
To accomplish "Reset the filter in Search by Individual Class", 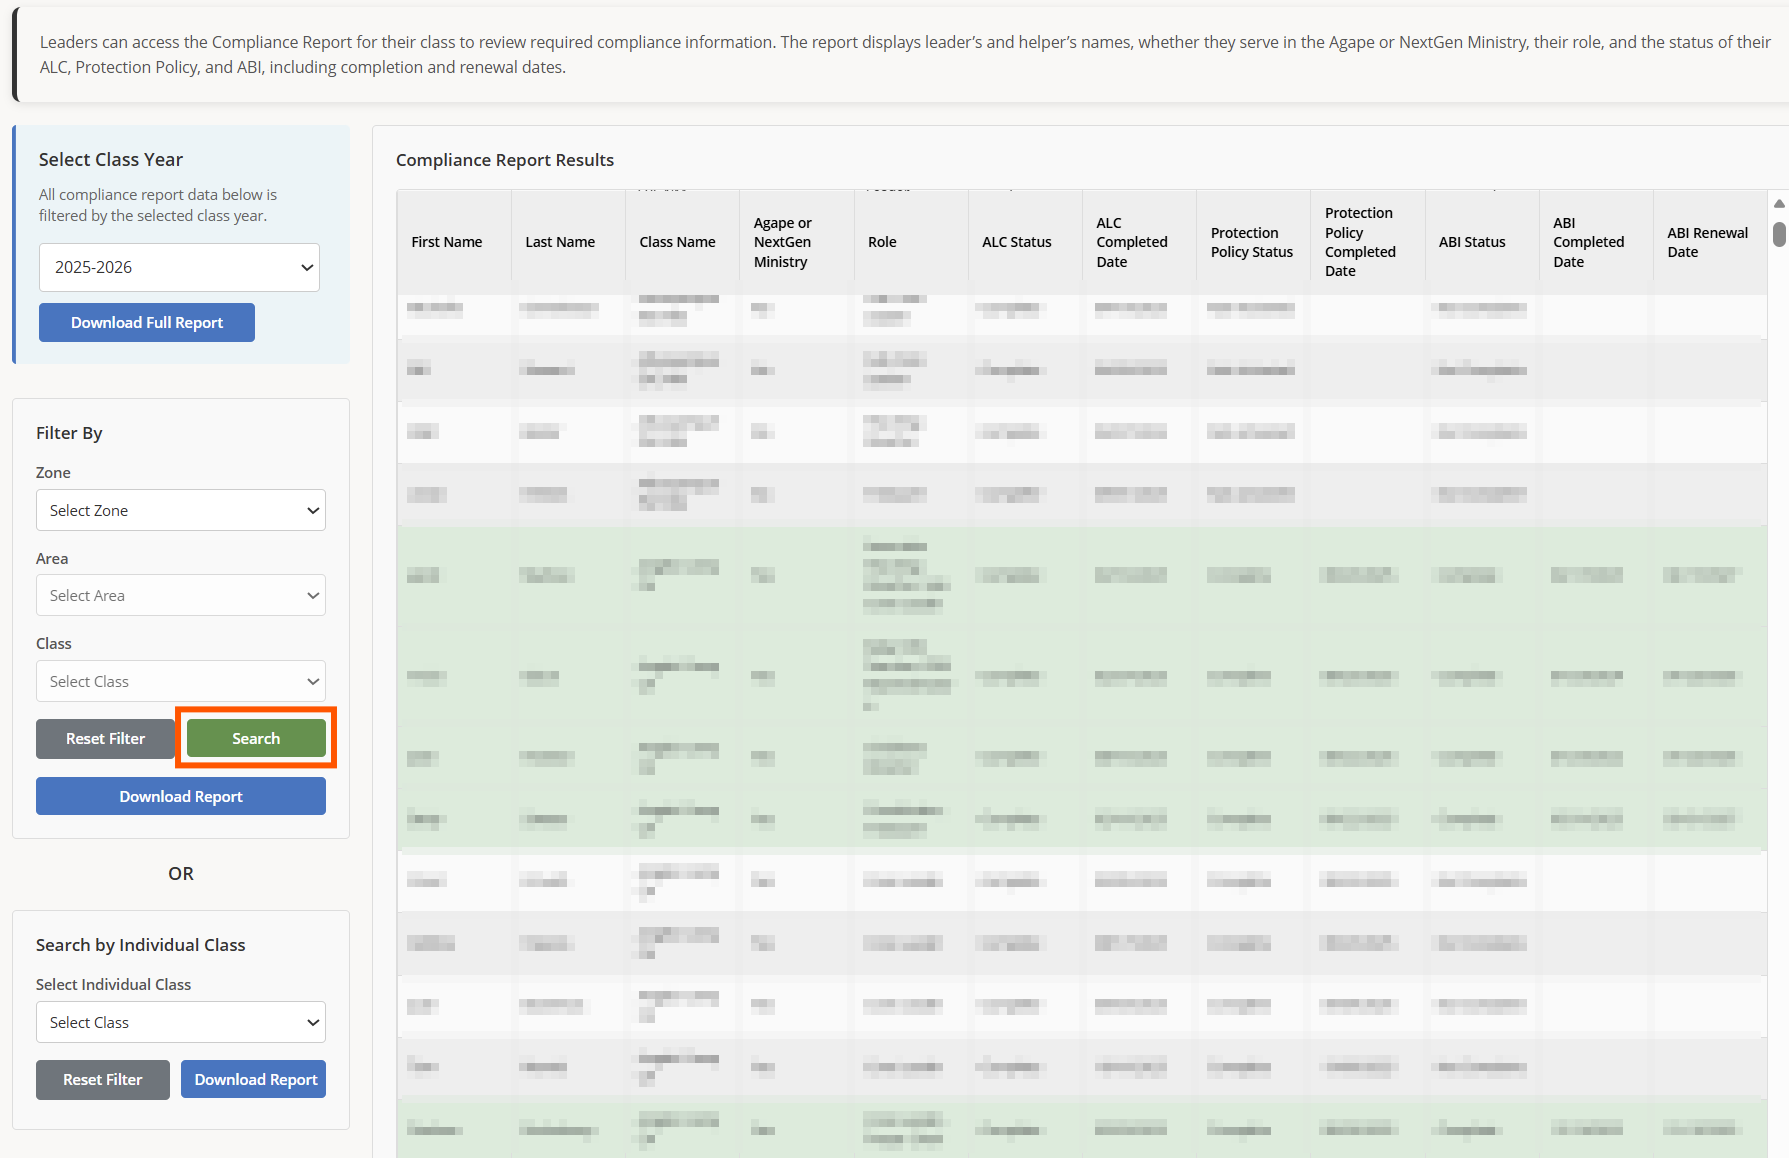I will point(103,1080).
